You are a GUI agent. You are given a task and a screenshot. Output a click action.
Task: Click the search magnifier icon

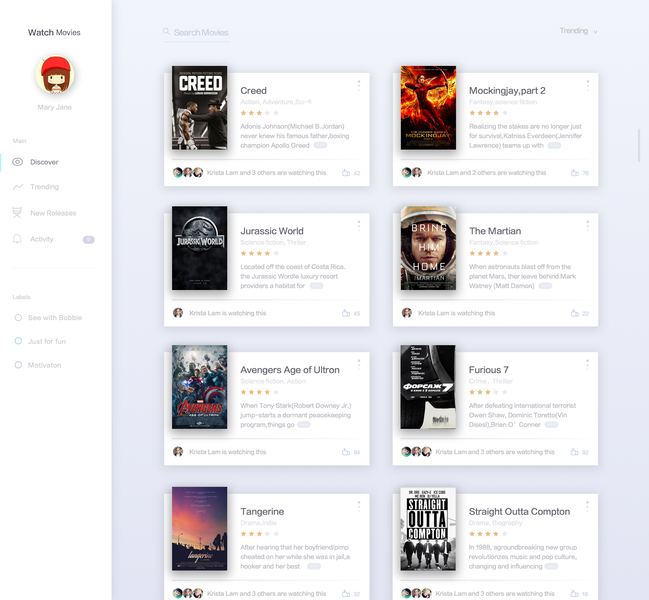pyautogui.click(x=166, y=31)
